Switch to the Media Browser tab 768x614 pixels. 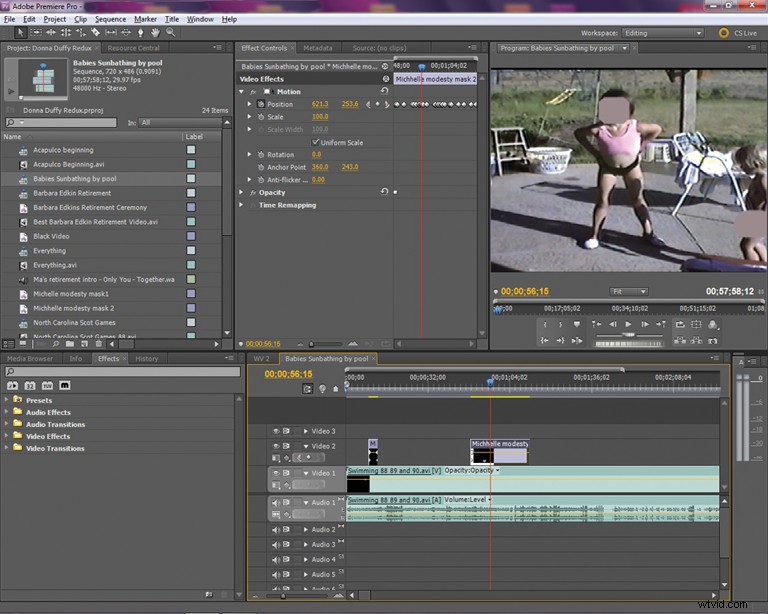pos(30,358)
